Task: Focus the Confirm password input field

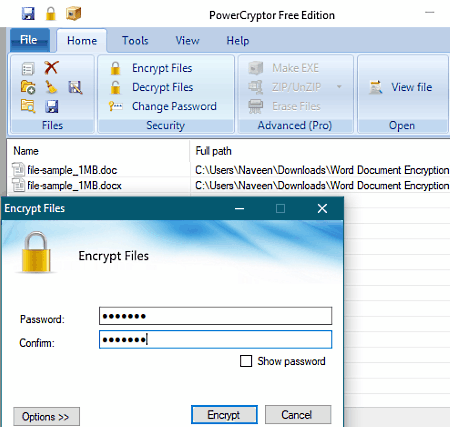Action: (215, 339)
